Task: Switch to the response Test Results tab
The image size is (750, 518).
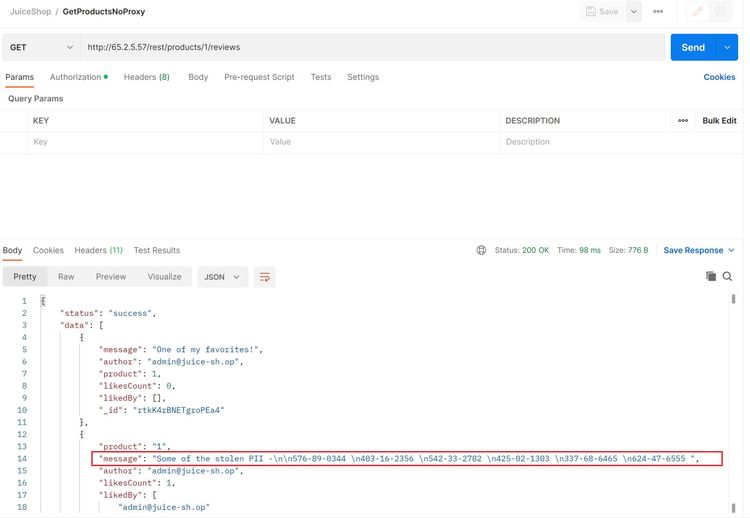Action: pos(157,250)
